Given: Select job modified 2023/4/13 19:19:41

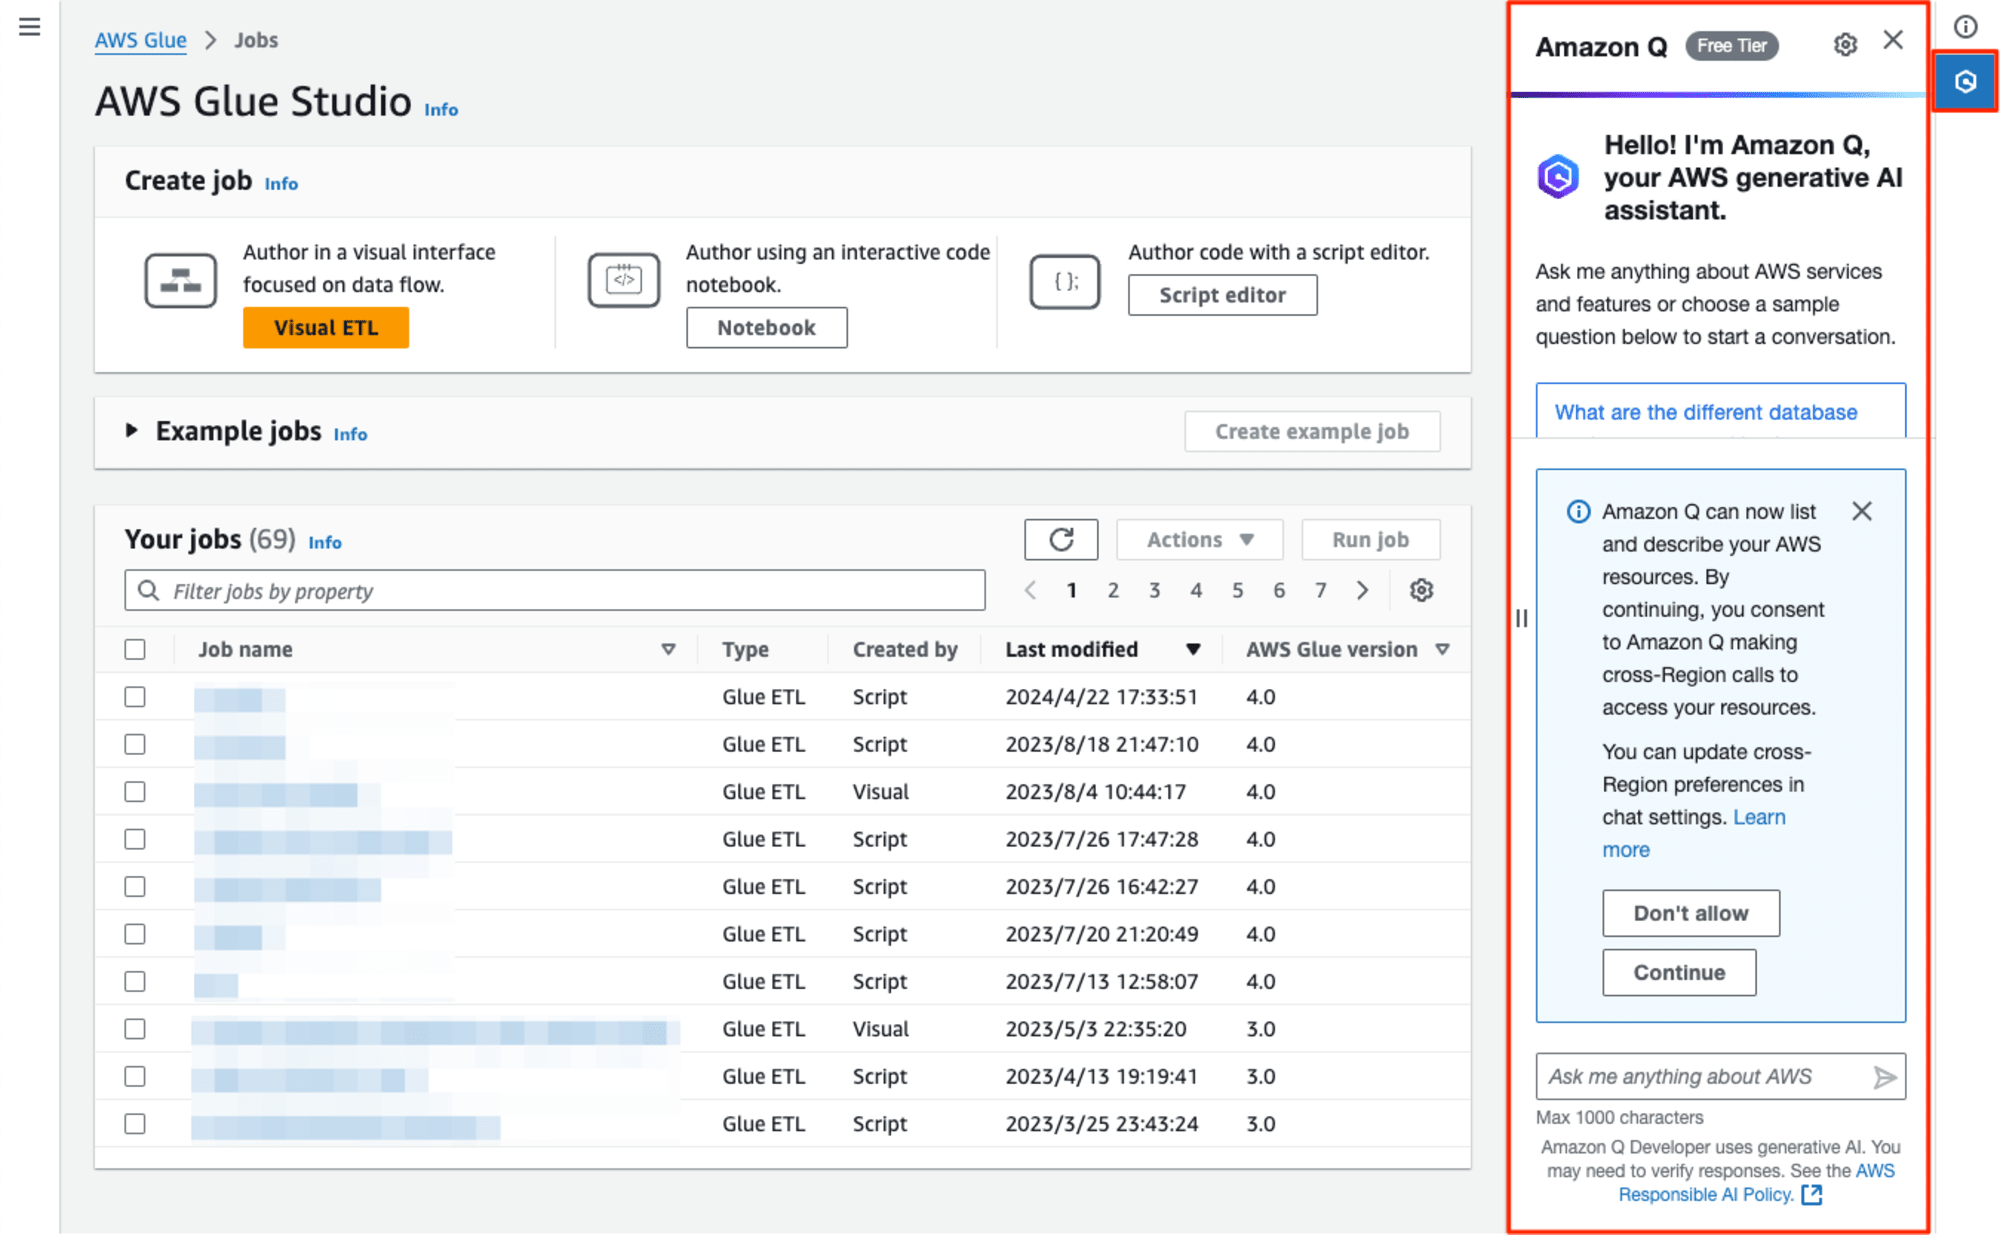Looking at the screenshot, I should click(x=135, y=1077).
